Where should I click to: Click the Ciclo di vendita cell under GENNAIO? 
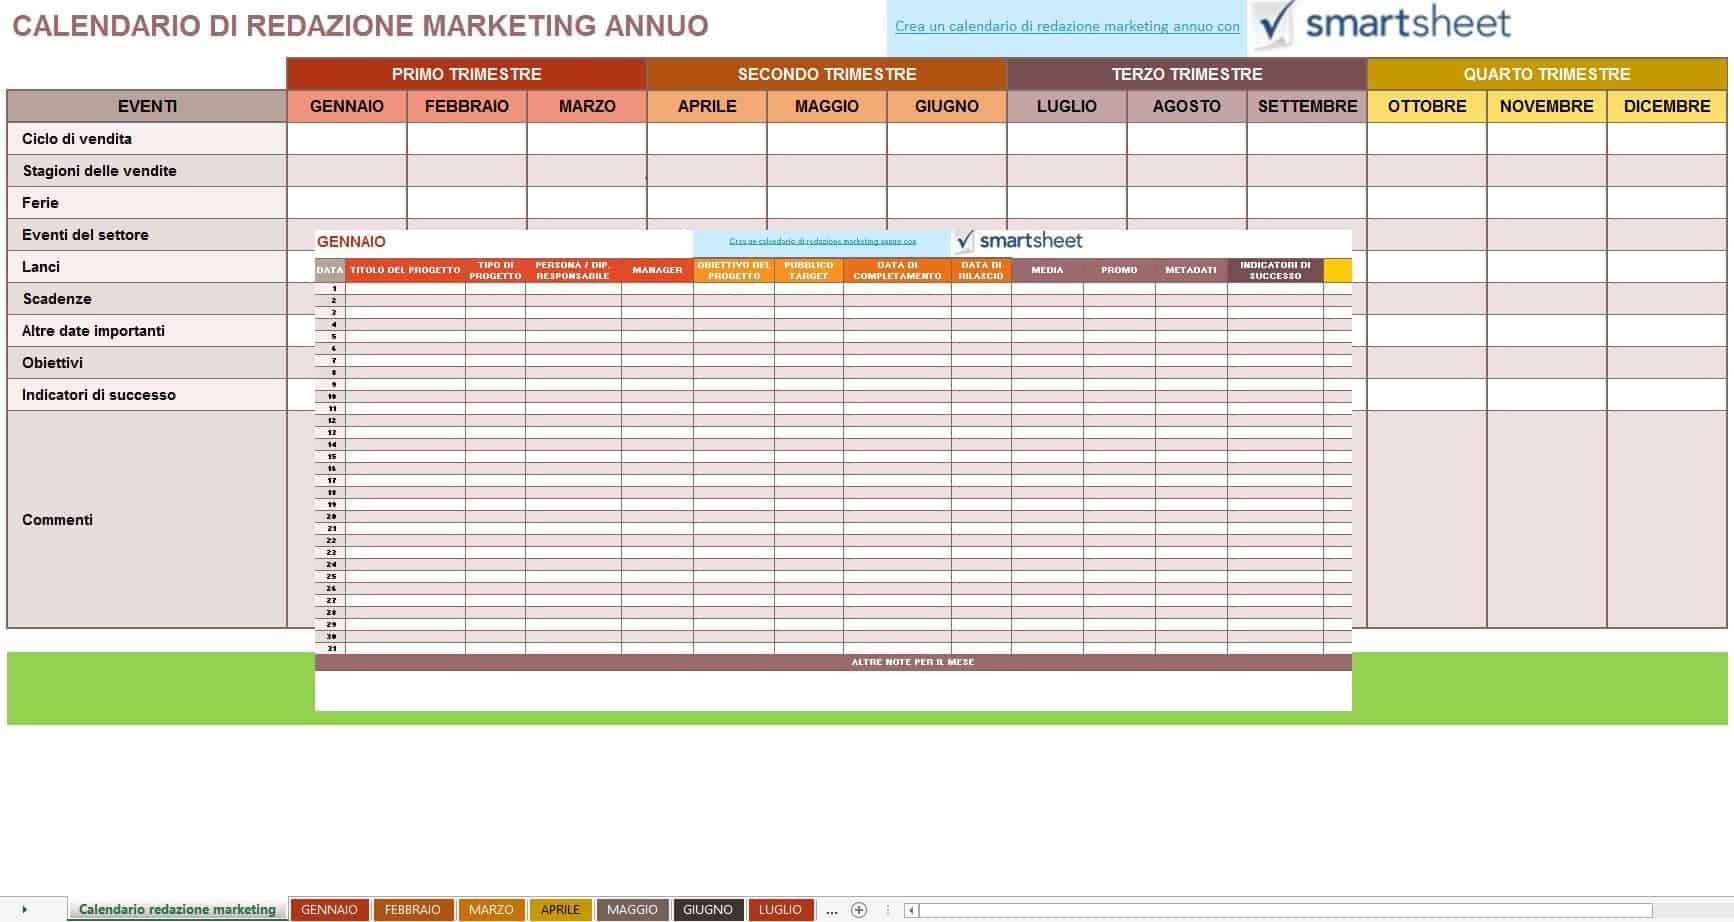(347, 139)
